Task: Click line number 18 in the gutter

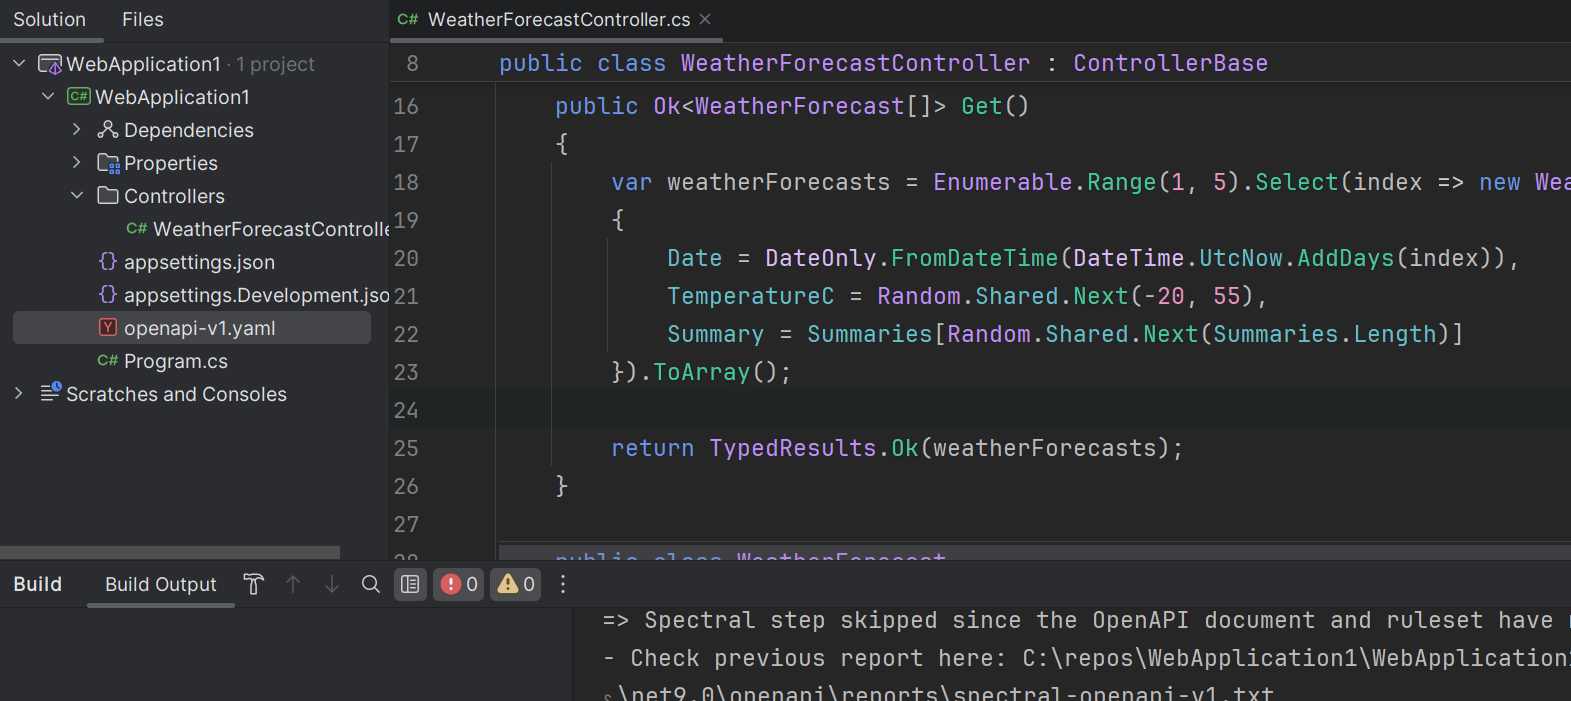Action: tap(406, 182)
